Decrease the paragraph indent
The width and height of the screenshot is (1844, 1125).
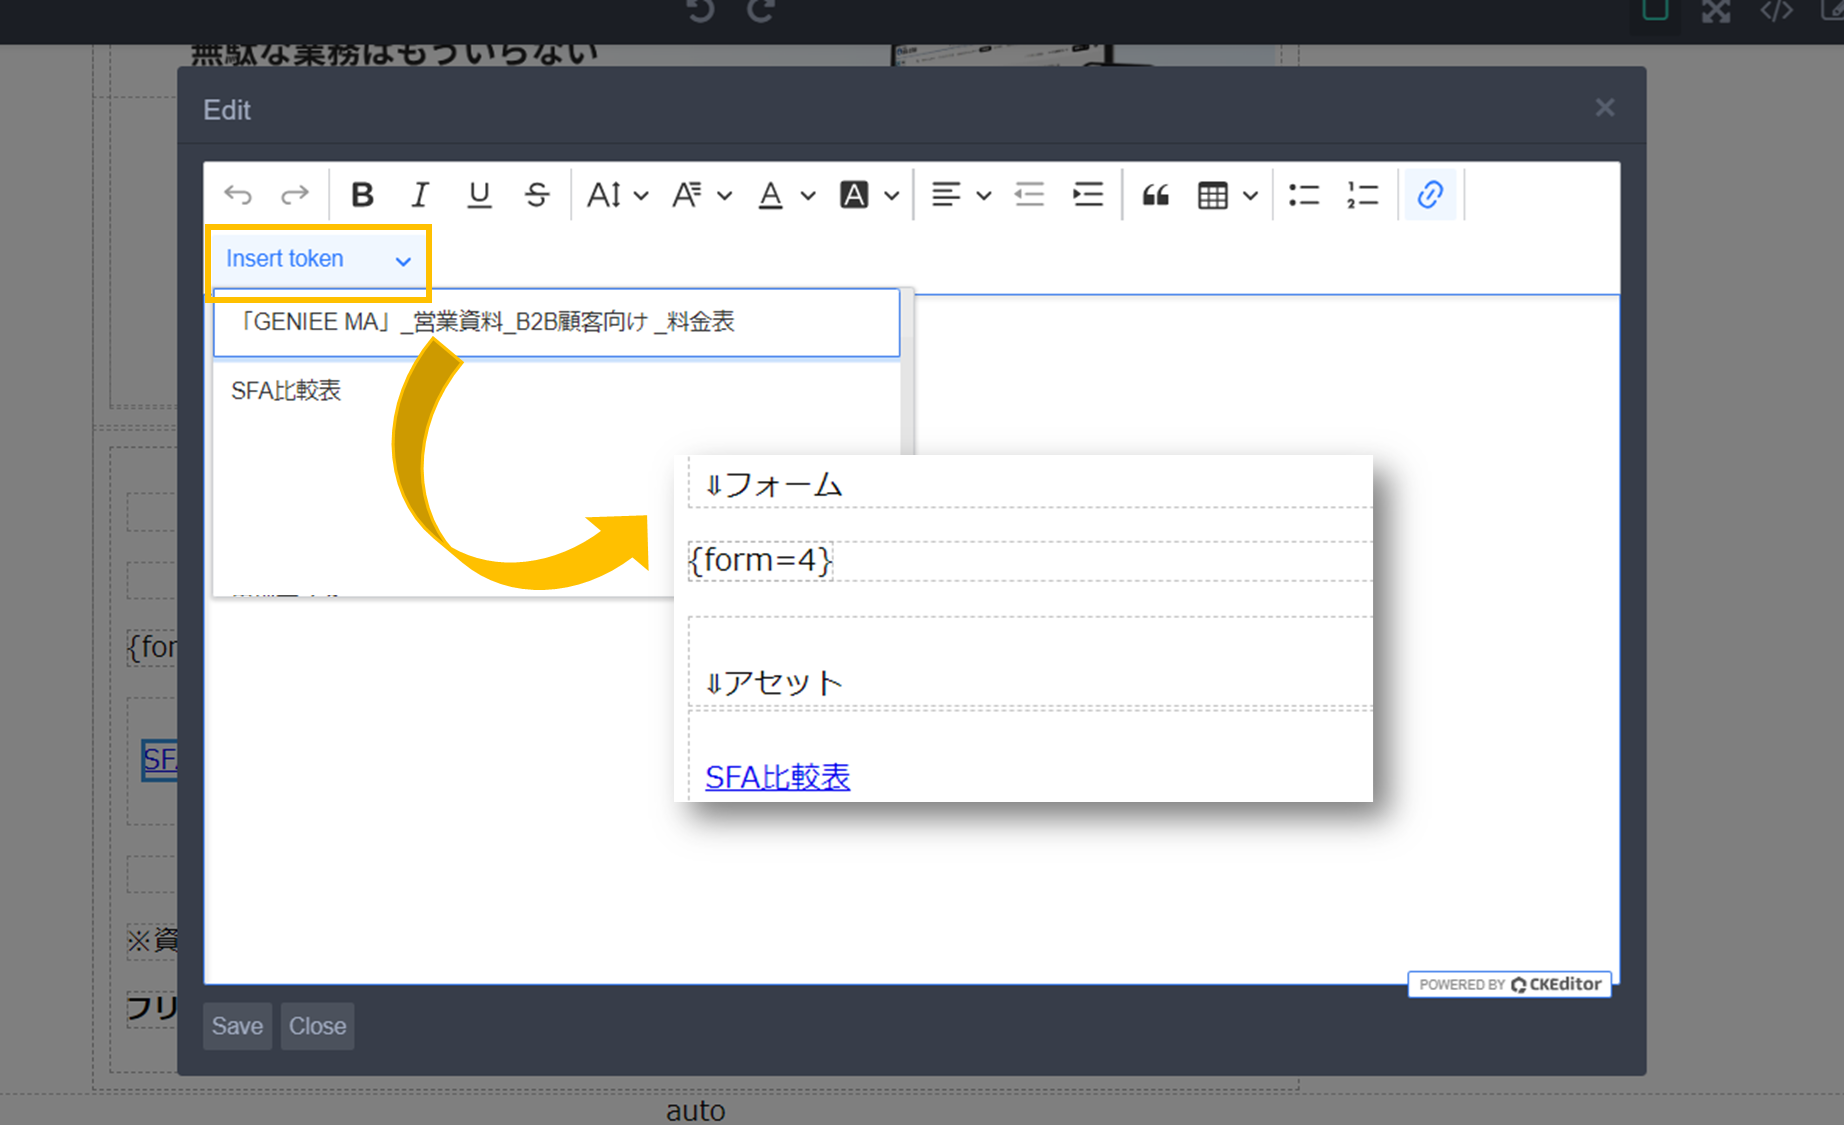(1029, 195)
